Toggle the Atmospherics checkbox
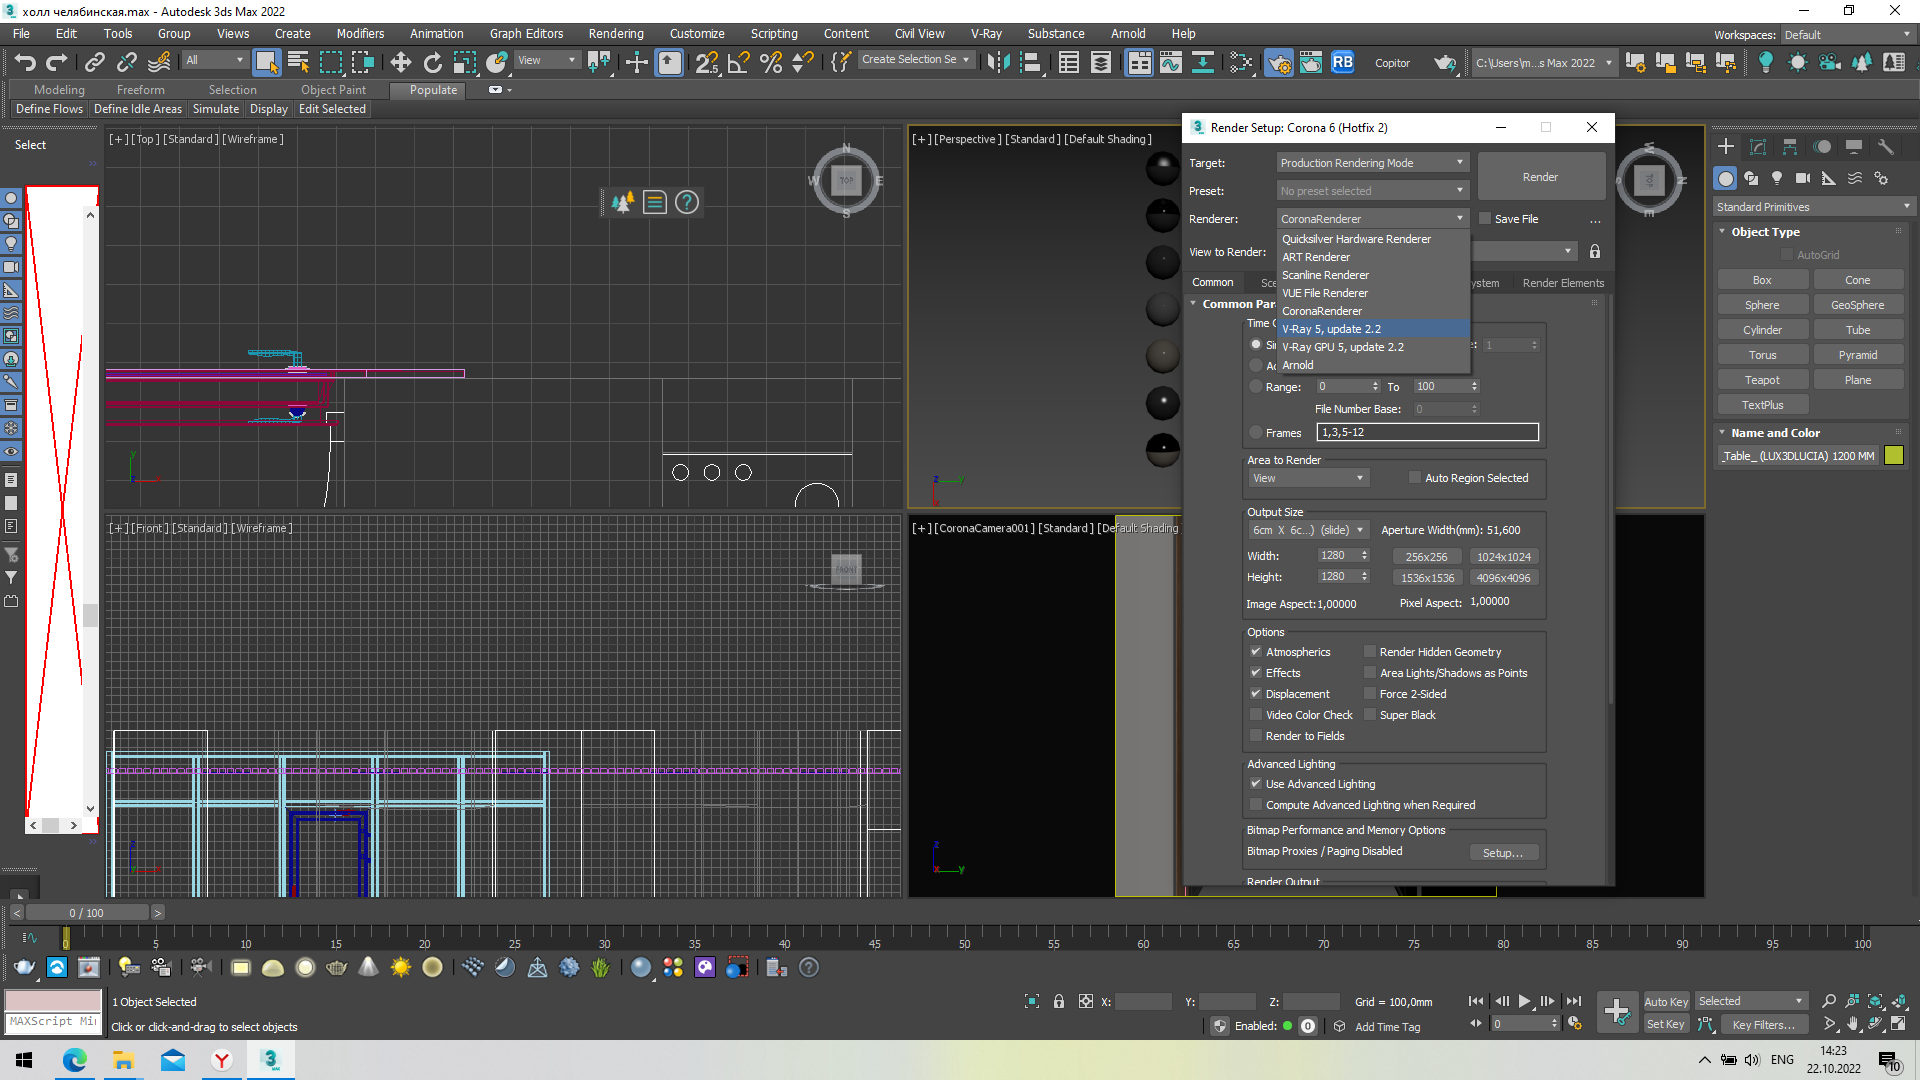This screenshot has width=1920, height=1080. (x=1256, y=652)
